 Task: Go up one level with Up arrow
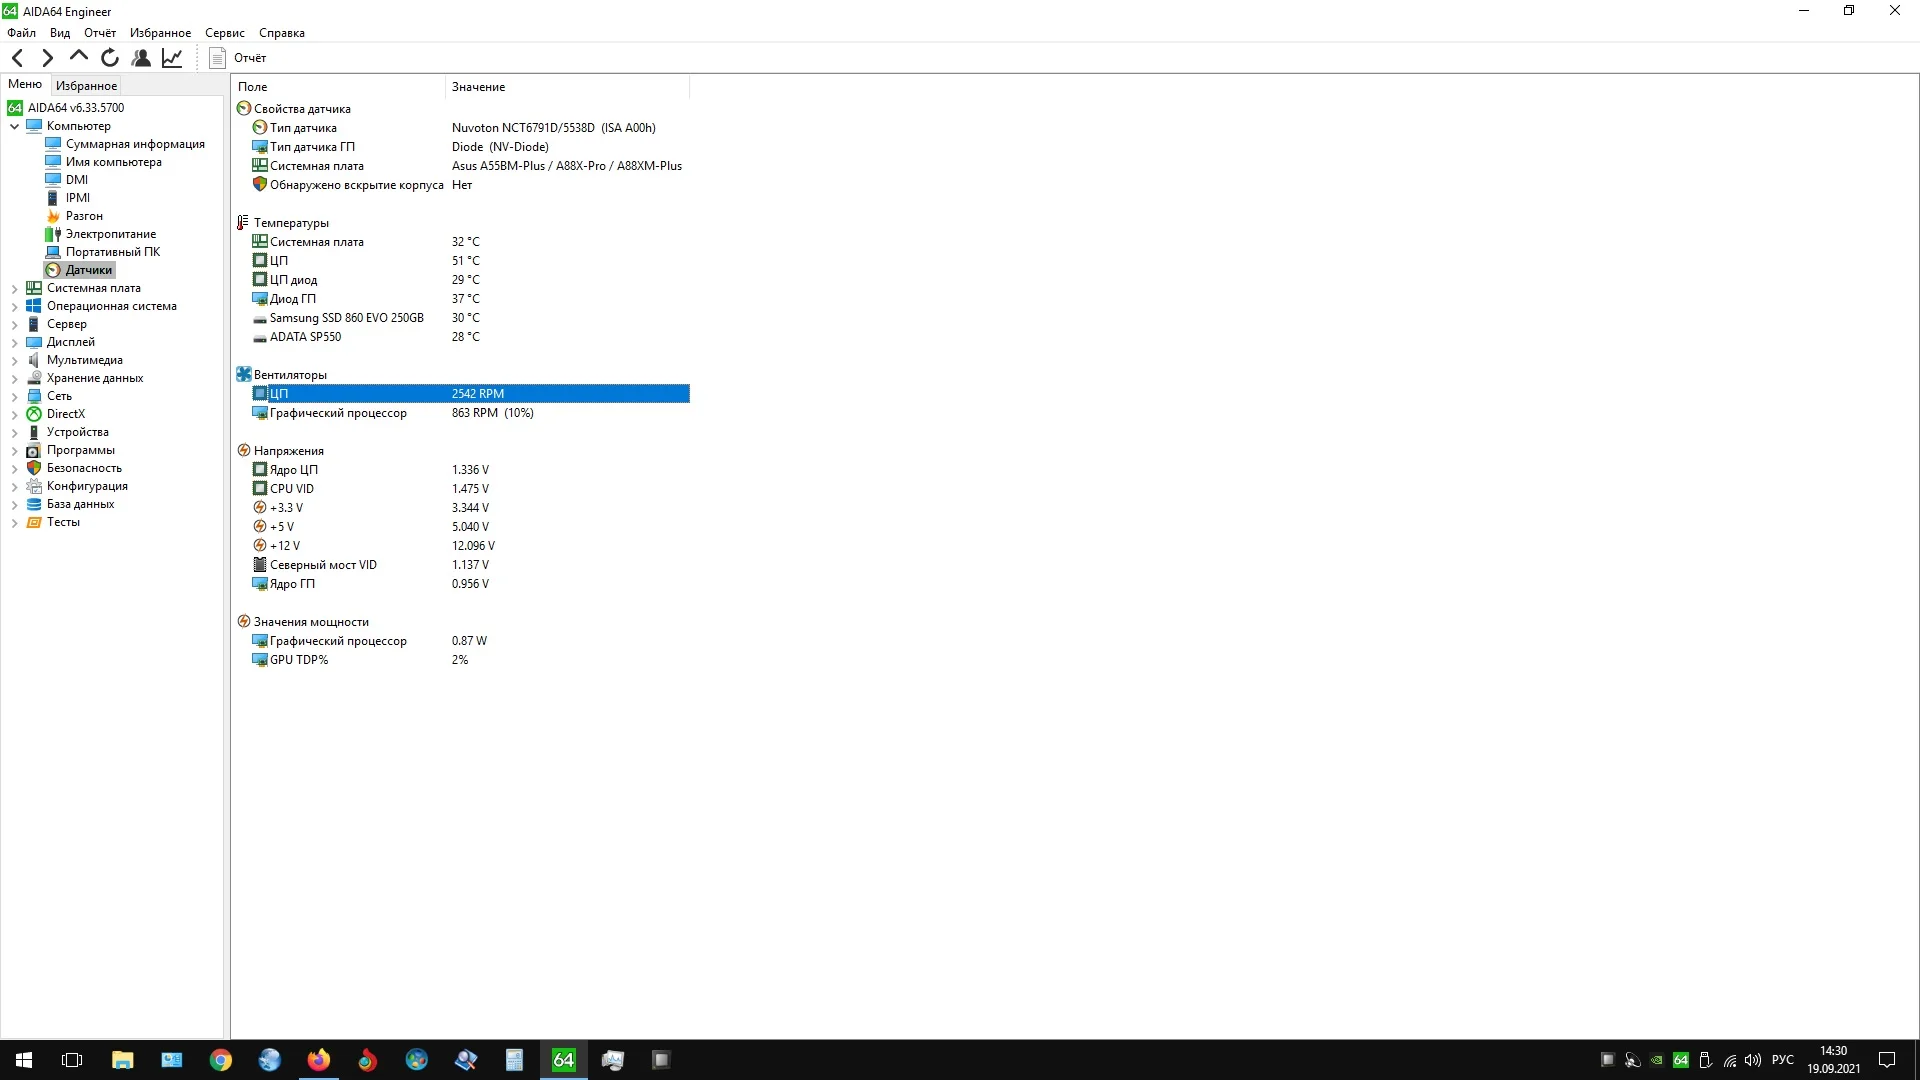[79, 57]
